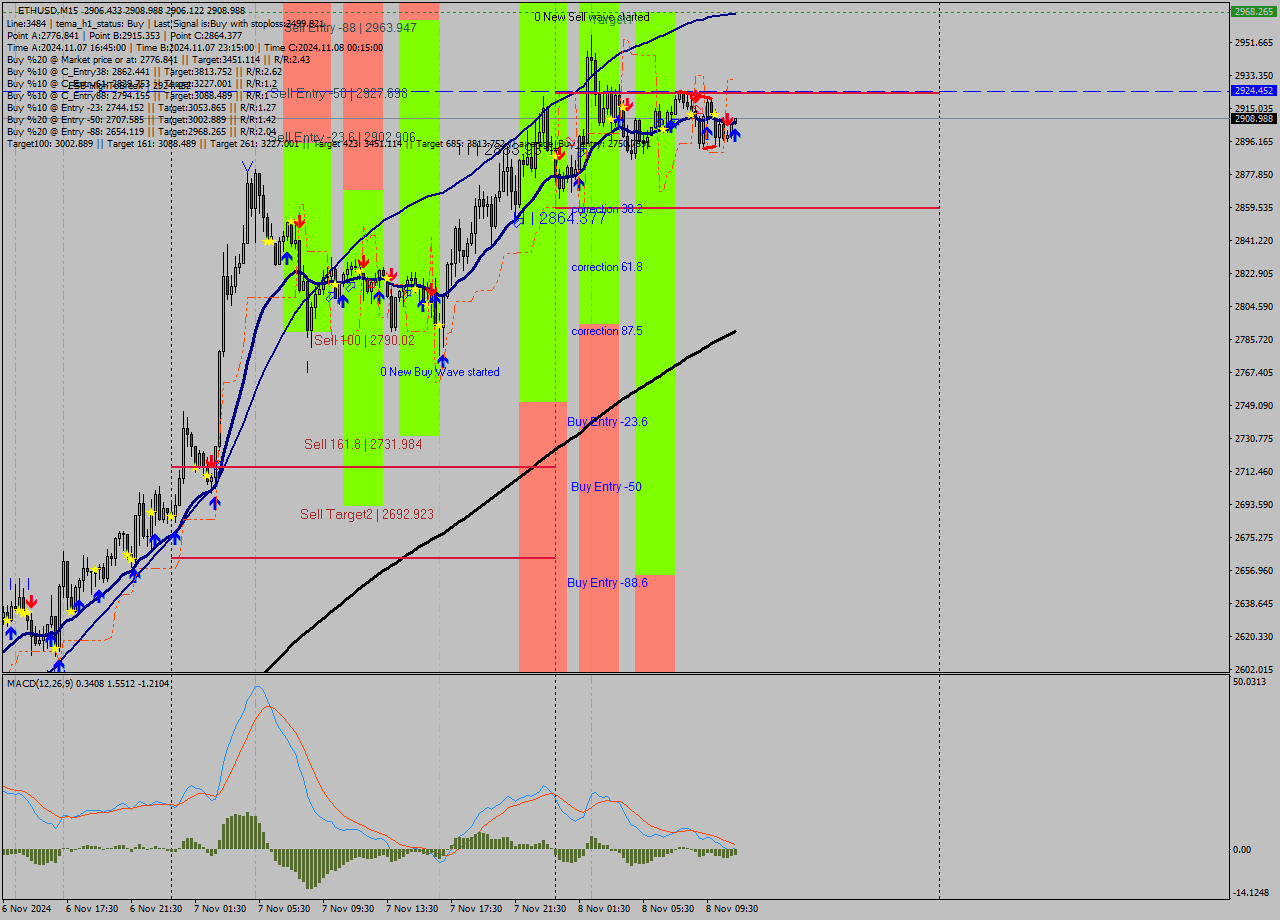Select the green 2968.265 price tag

coord(1253,12)
